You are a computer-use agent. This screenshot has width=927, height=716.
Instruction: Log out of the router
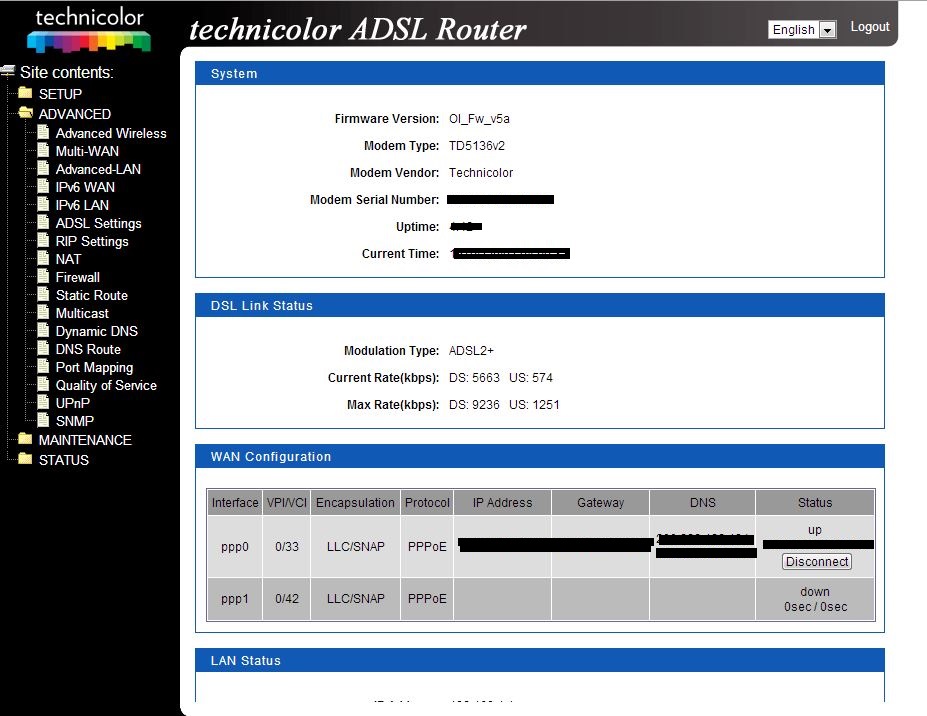870,27
